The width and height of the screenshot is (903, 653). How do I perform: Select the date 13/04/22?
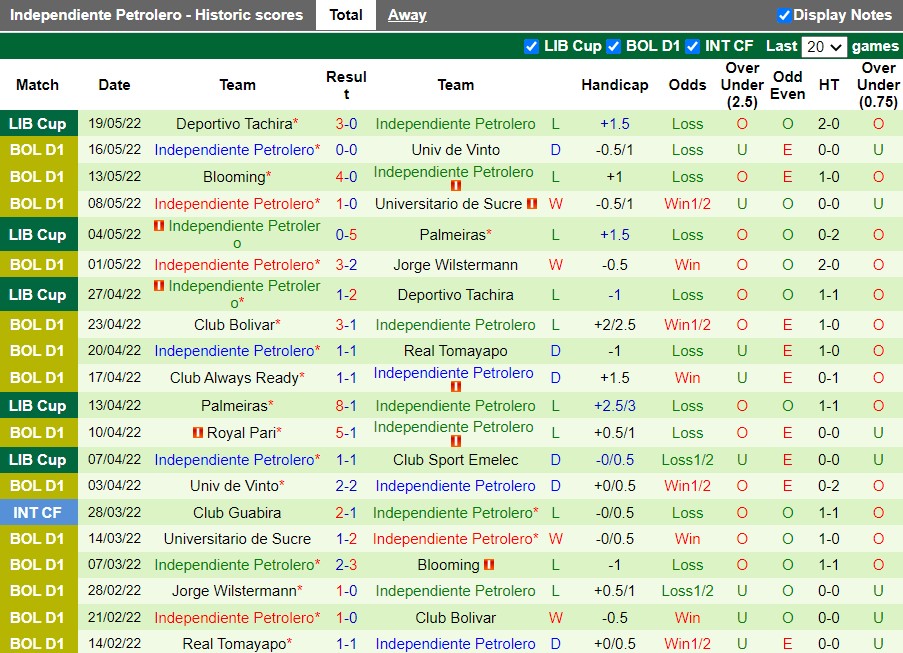114,405
